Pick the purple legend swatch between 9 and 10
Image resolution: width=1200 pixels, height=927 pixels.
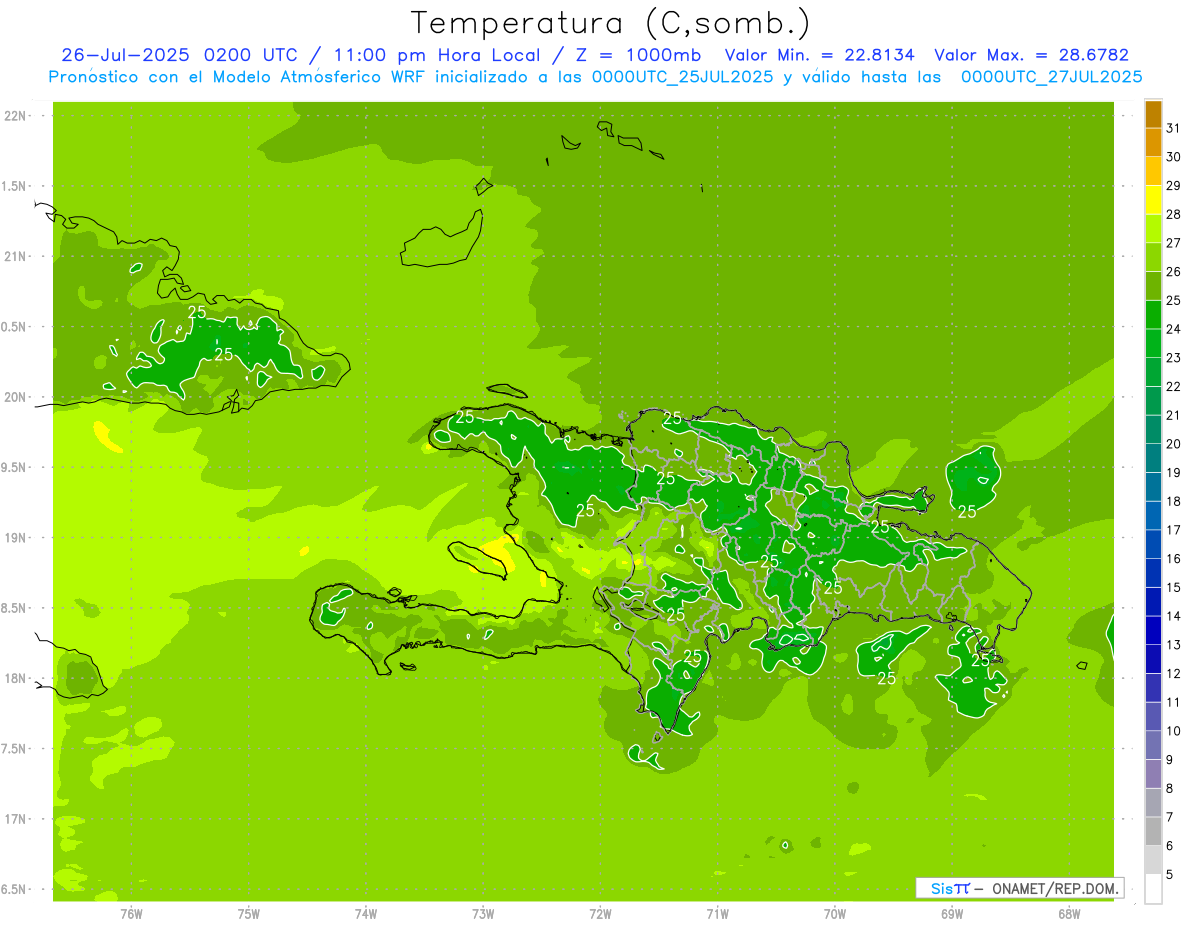(1153, 745)
